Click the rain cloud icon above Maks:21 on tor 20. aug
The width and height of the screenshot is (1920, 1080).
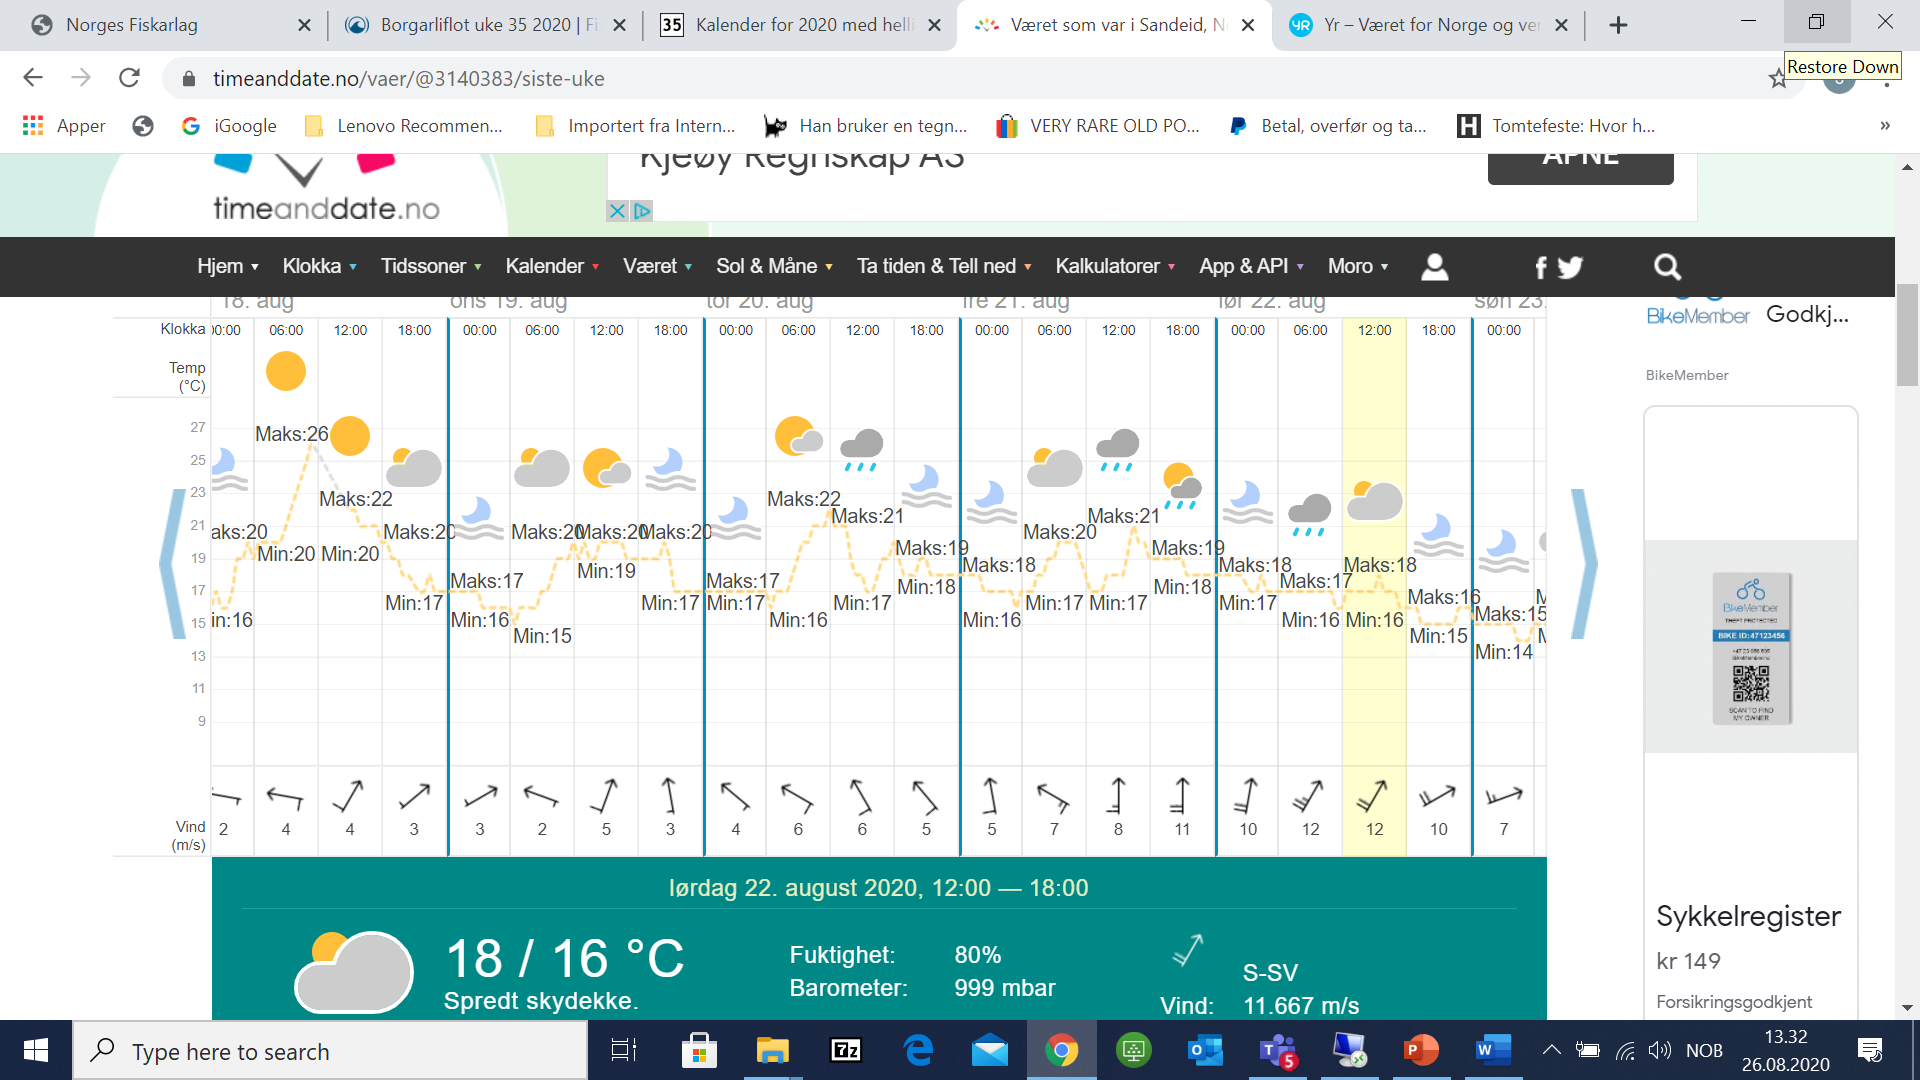click(x=861, y=449)
